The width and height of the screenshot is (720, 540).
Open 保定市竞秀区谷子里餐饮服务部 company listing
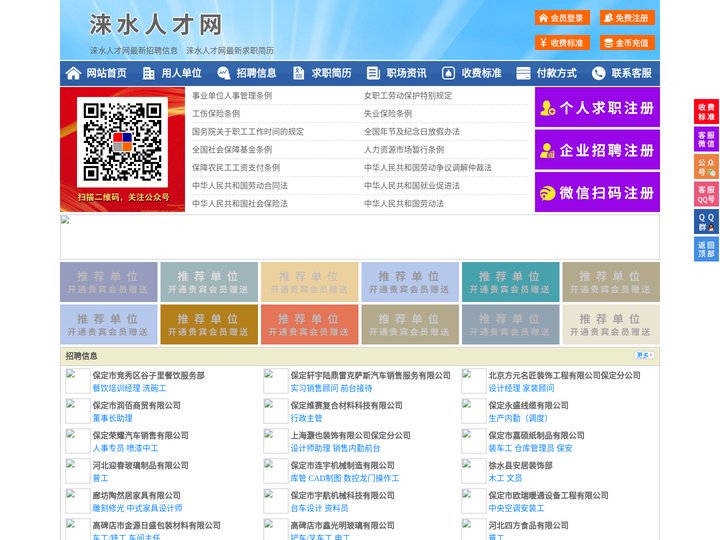coord(148,375)
